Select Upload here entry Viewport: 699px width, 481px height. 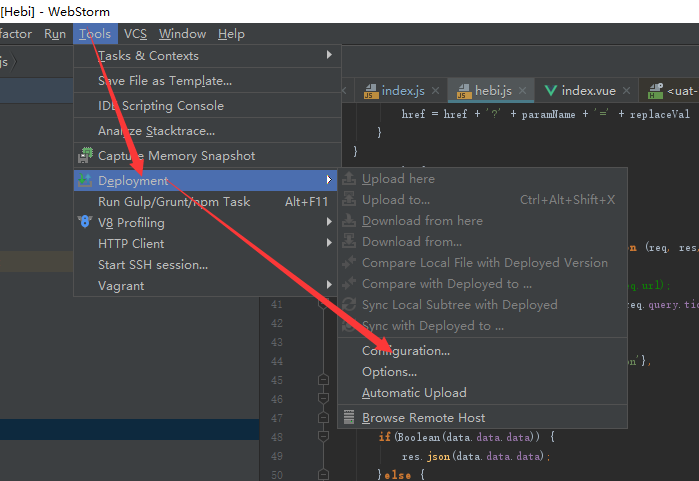tap(483, 179)
